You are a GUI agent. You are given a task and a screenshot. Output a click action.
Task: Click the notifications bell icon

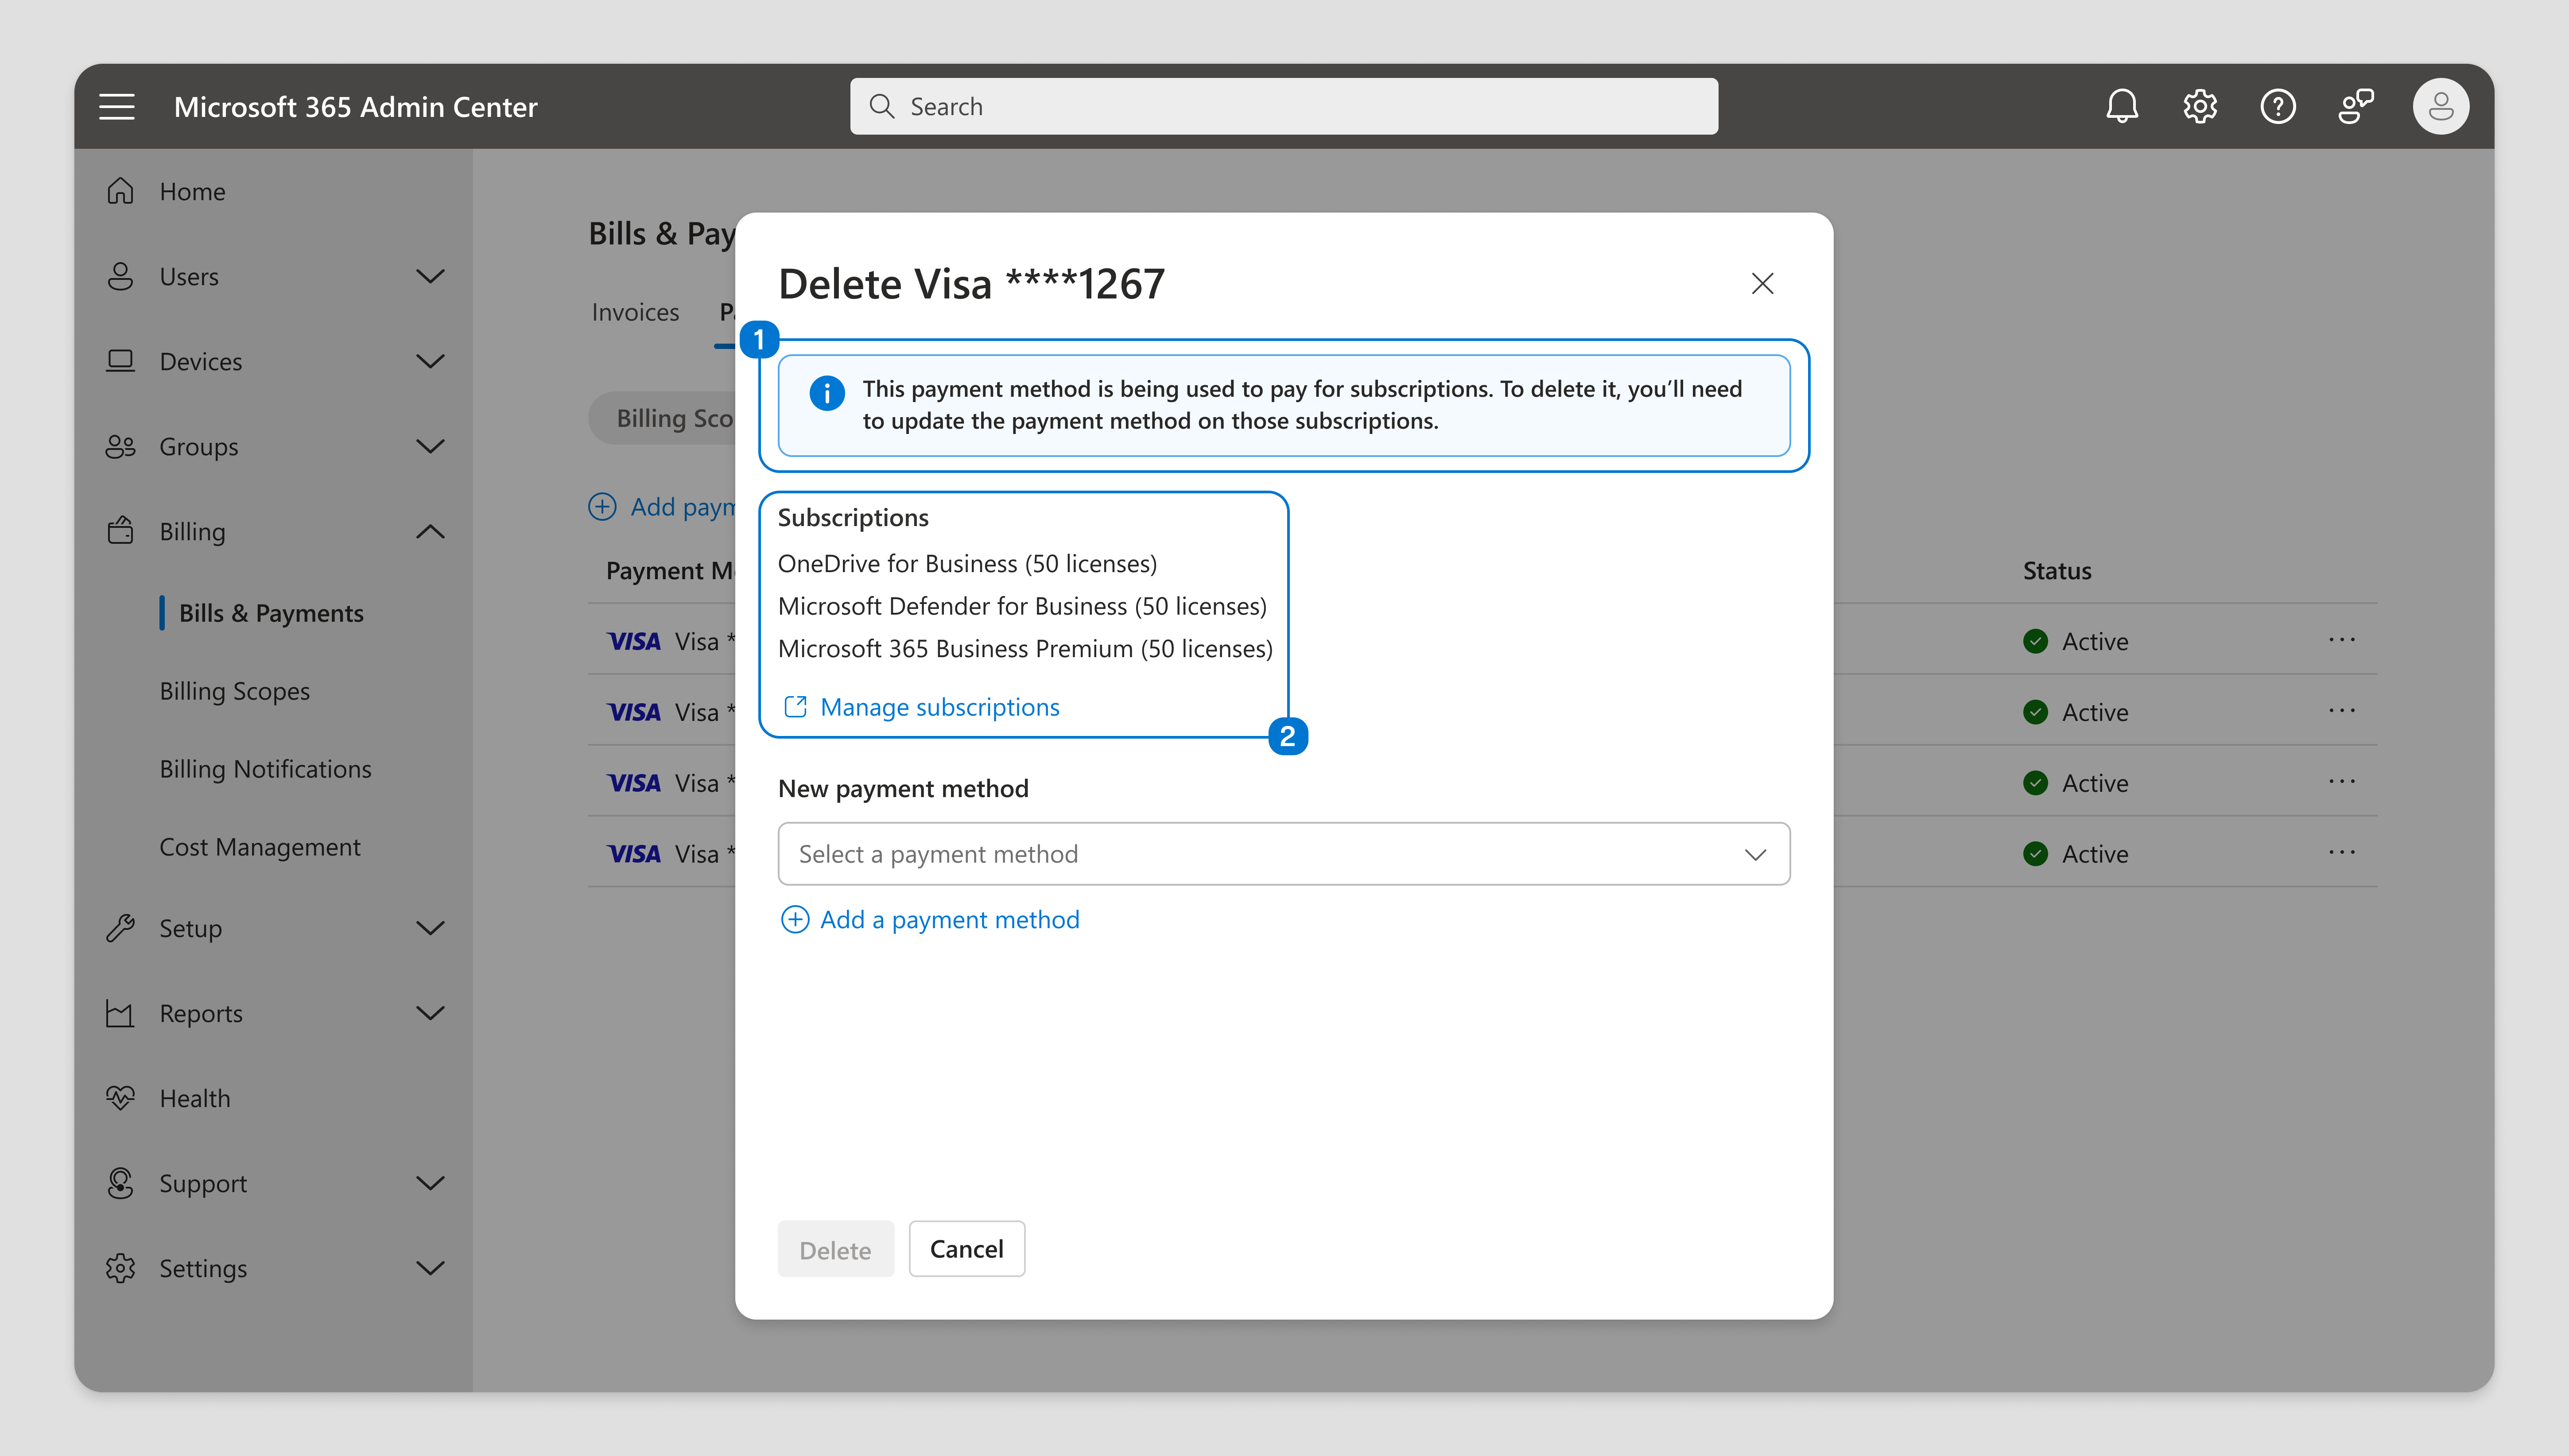point(2121,106)
